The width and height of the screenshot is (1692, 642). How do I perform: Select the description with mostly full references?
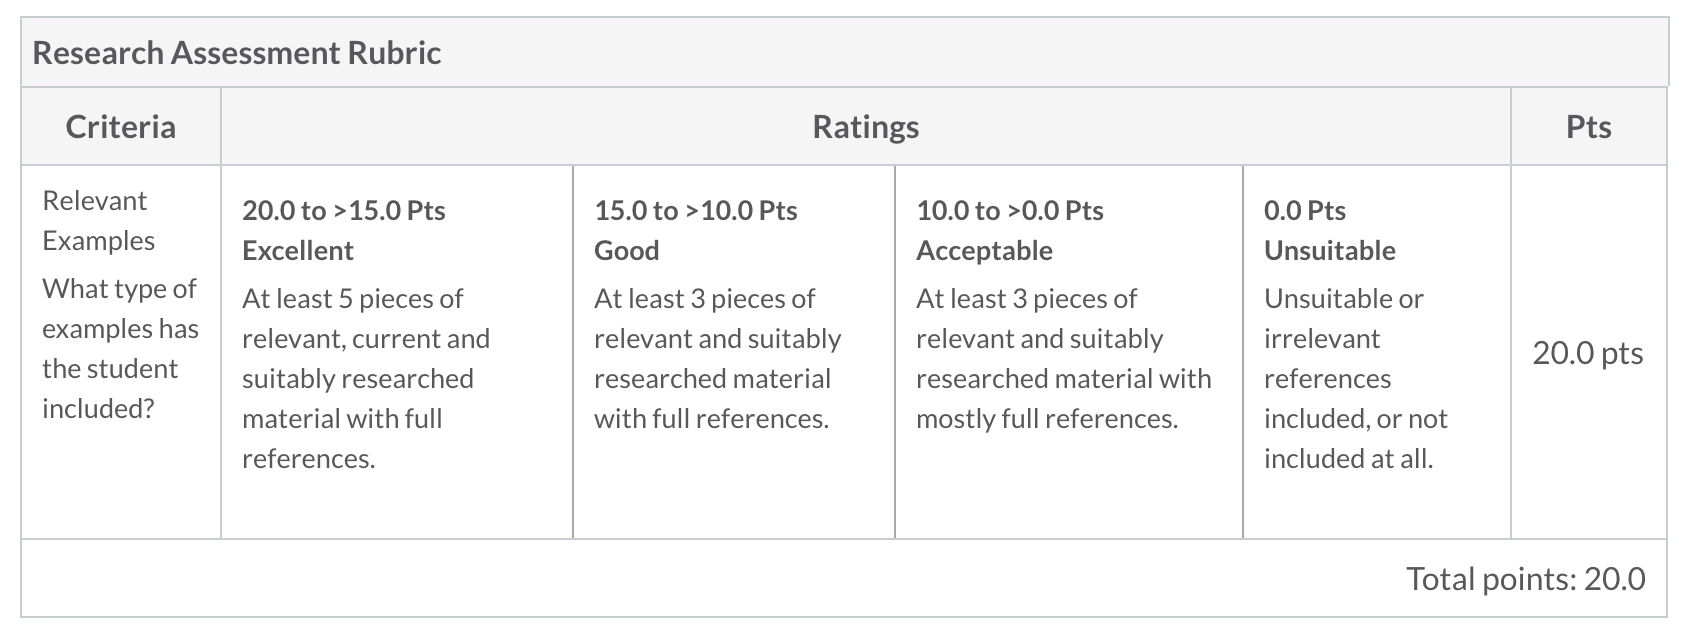point(1064,359)
